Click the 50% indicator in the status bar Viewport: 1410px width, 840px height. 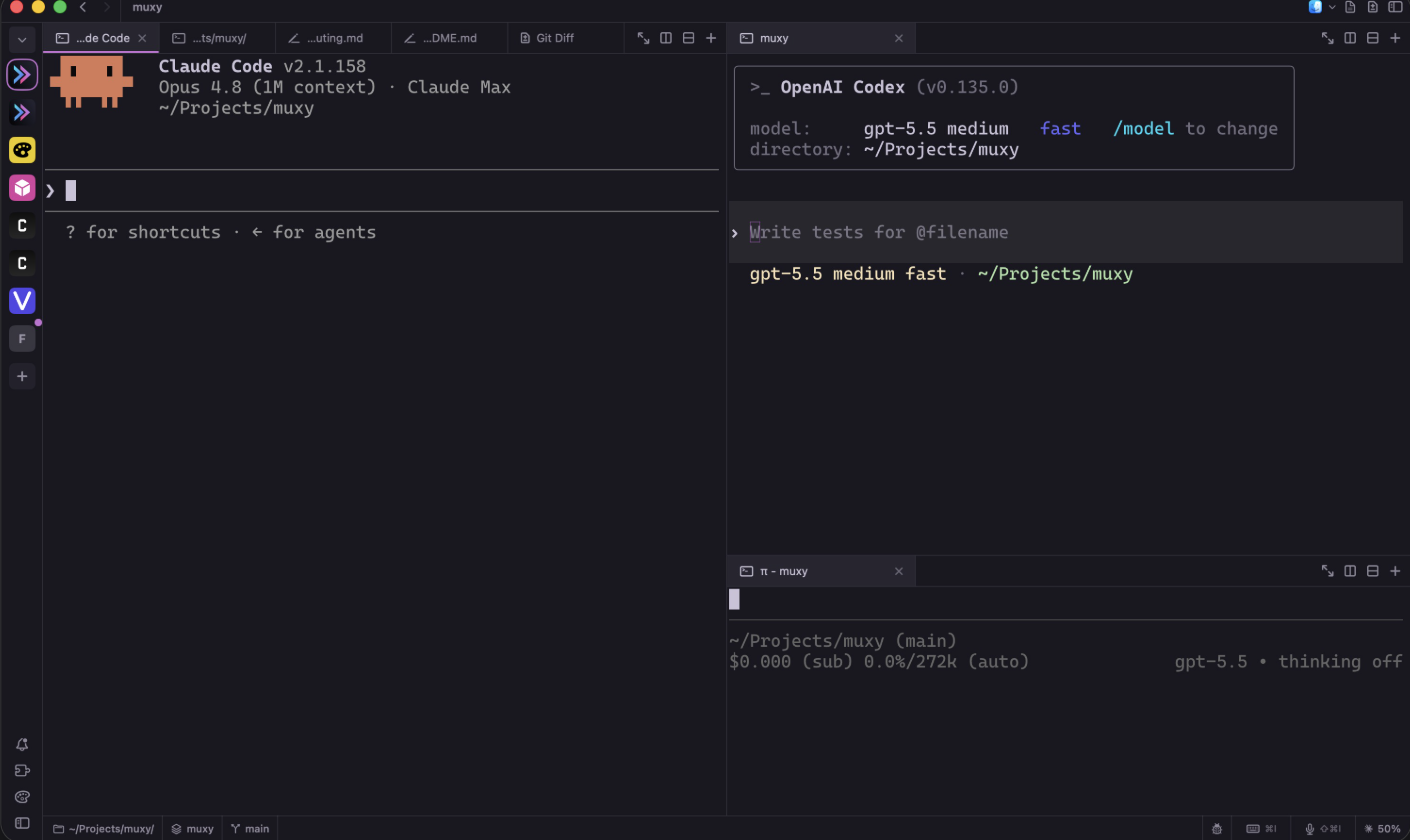coord(1382,829)
